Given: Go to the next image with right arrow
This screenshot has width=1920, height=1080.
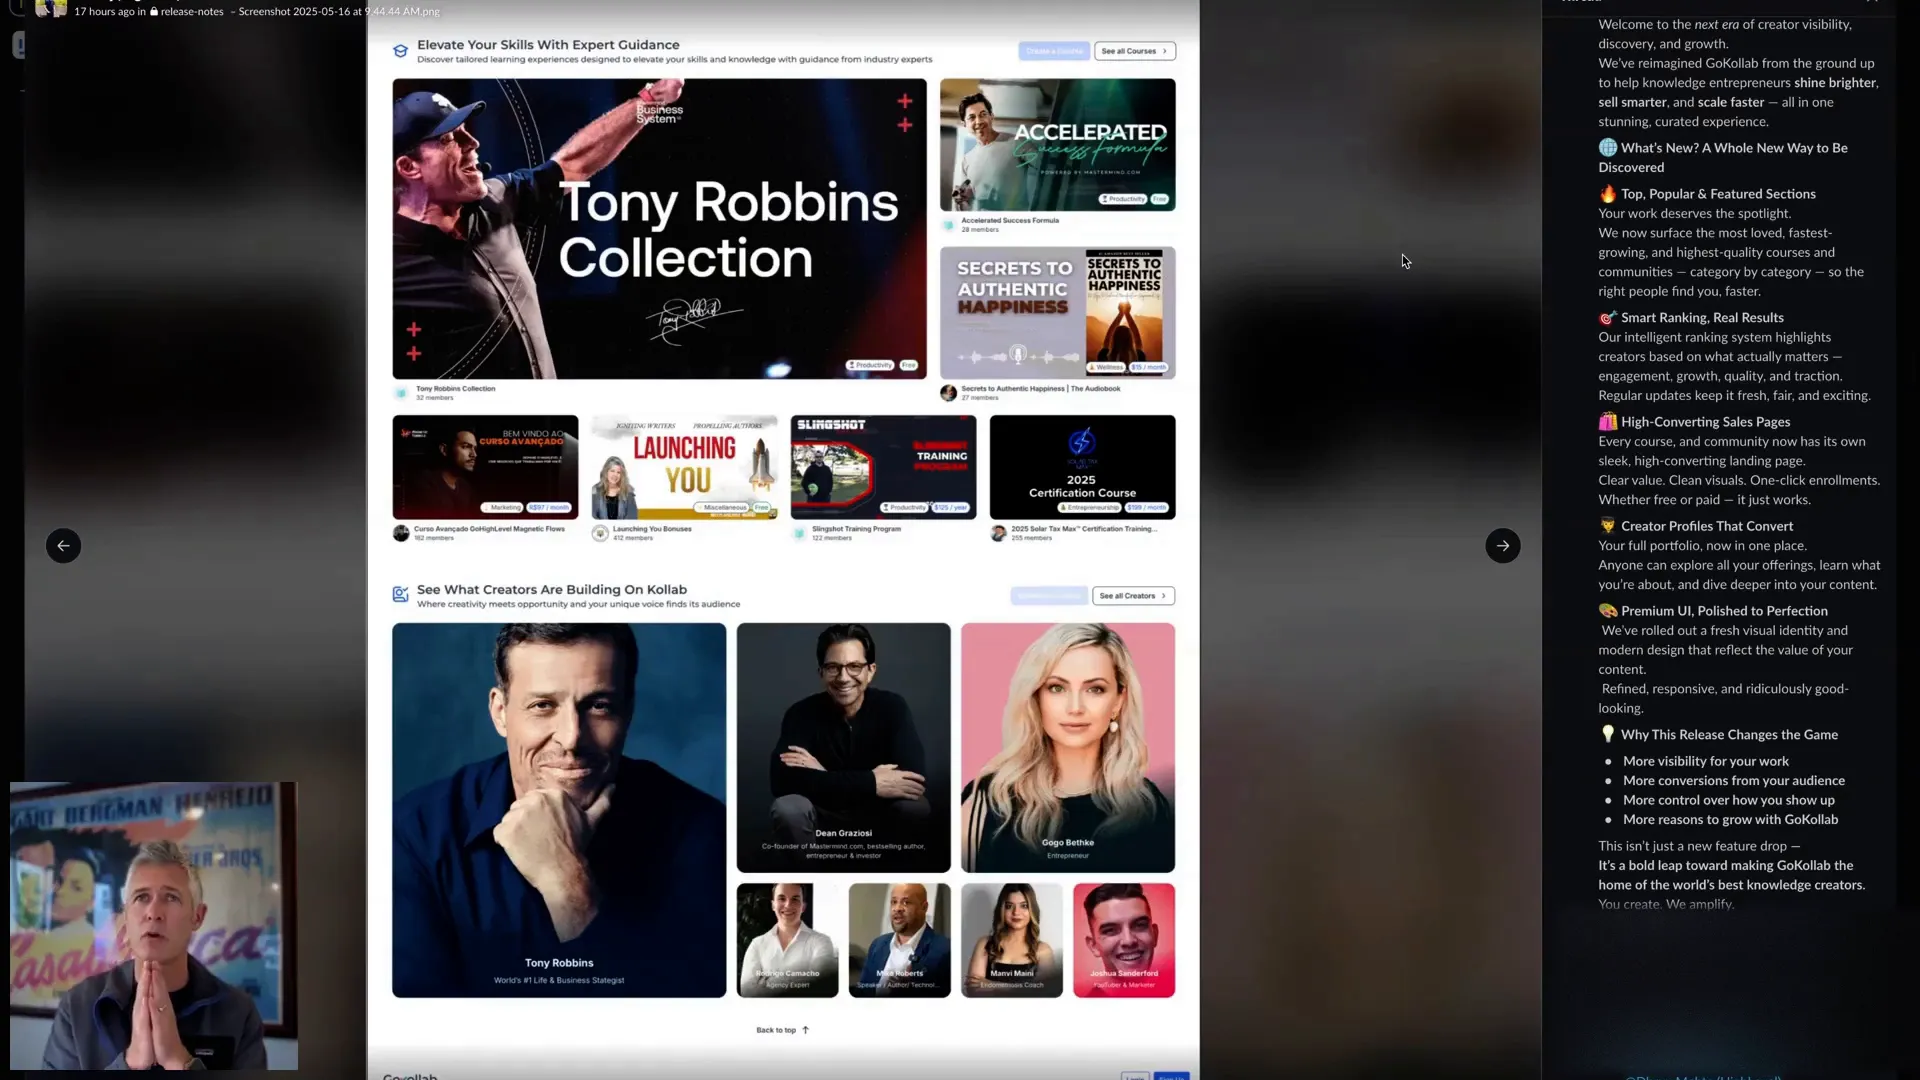Looking at the screenshot, I should (1502, 545).
